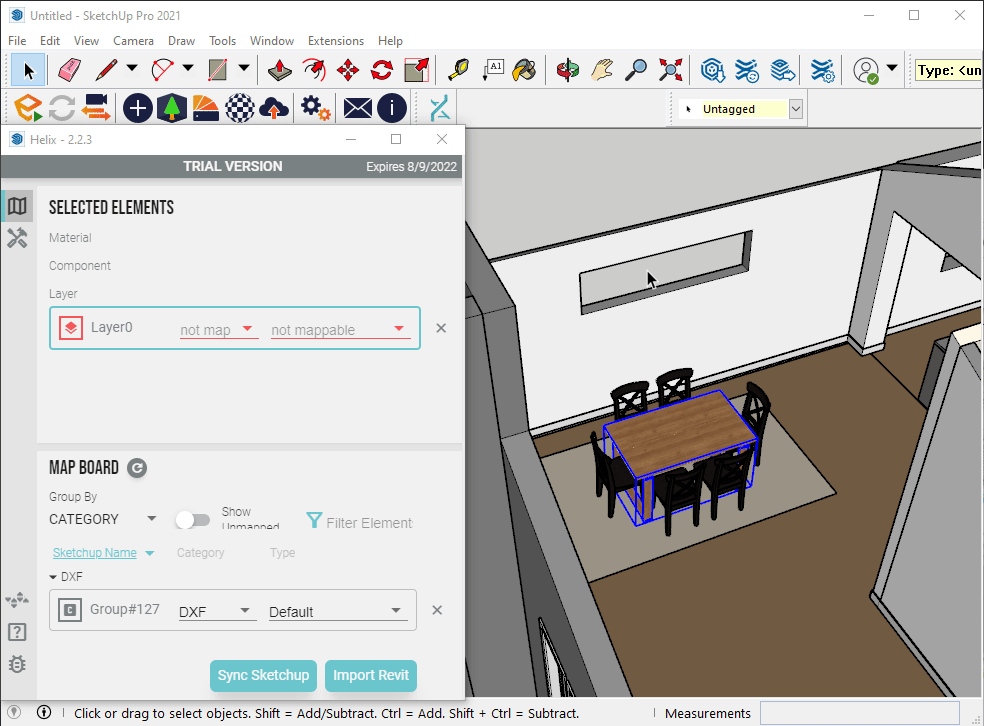Open Layer0 'not mappable' dropdown
This screenshot has height=726, width=984.
(x=341, y=329)
